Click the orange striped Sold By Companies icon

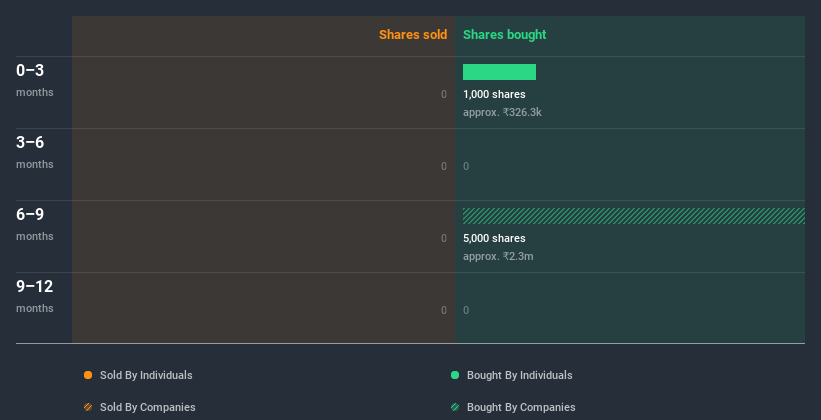coord(88,407)
